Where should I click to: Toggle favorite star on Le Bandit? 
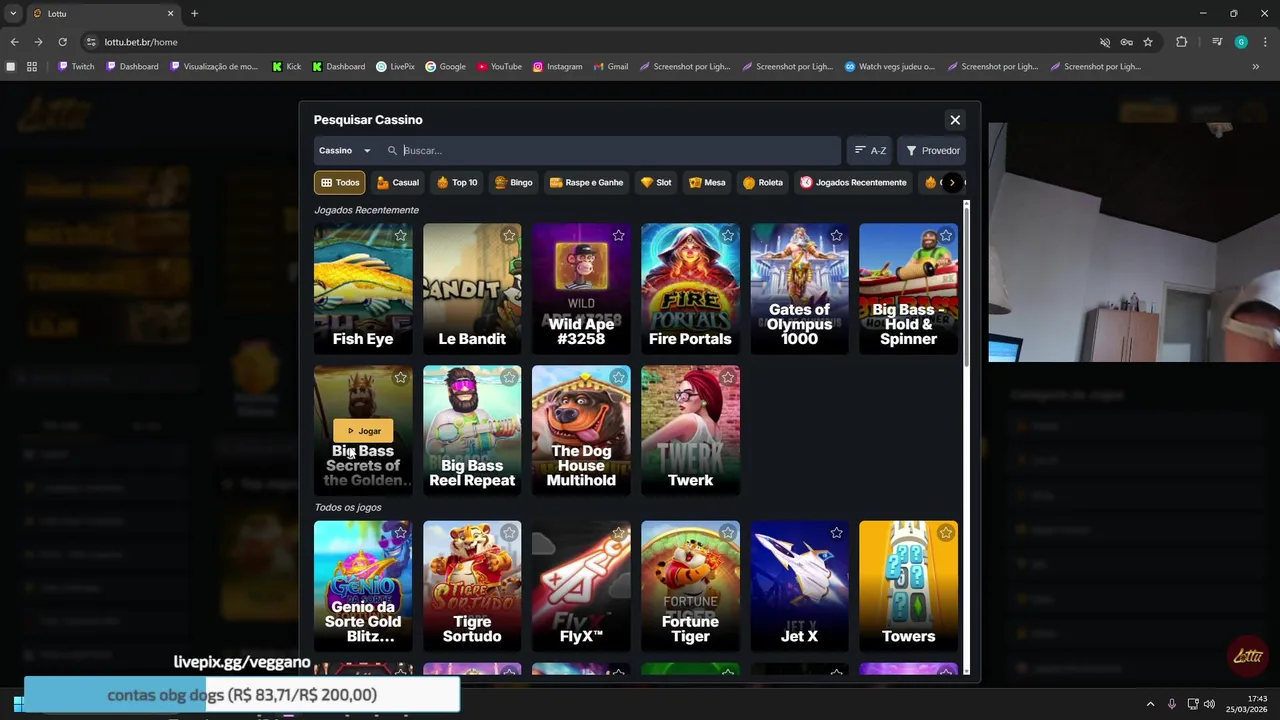coord(509,236)
